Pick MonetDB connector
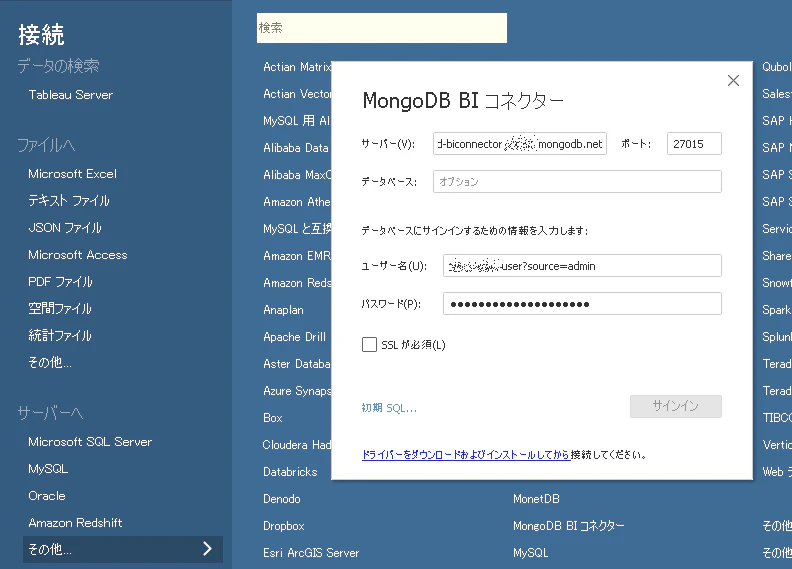This screenshot has height=569, width=792. pos(536,499)
